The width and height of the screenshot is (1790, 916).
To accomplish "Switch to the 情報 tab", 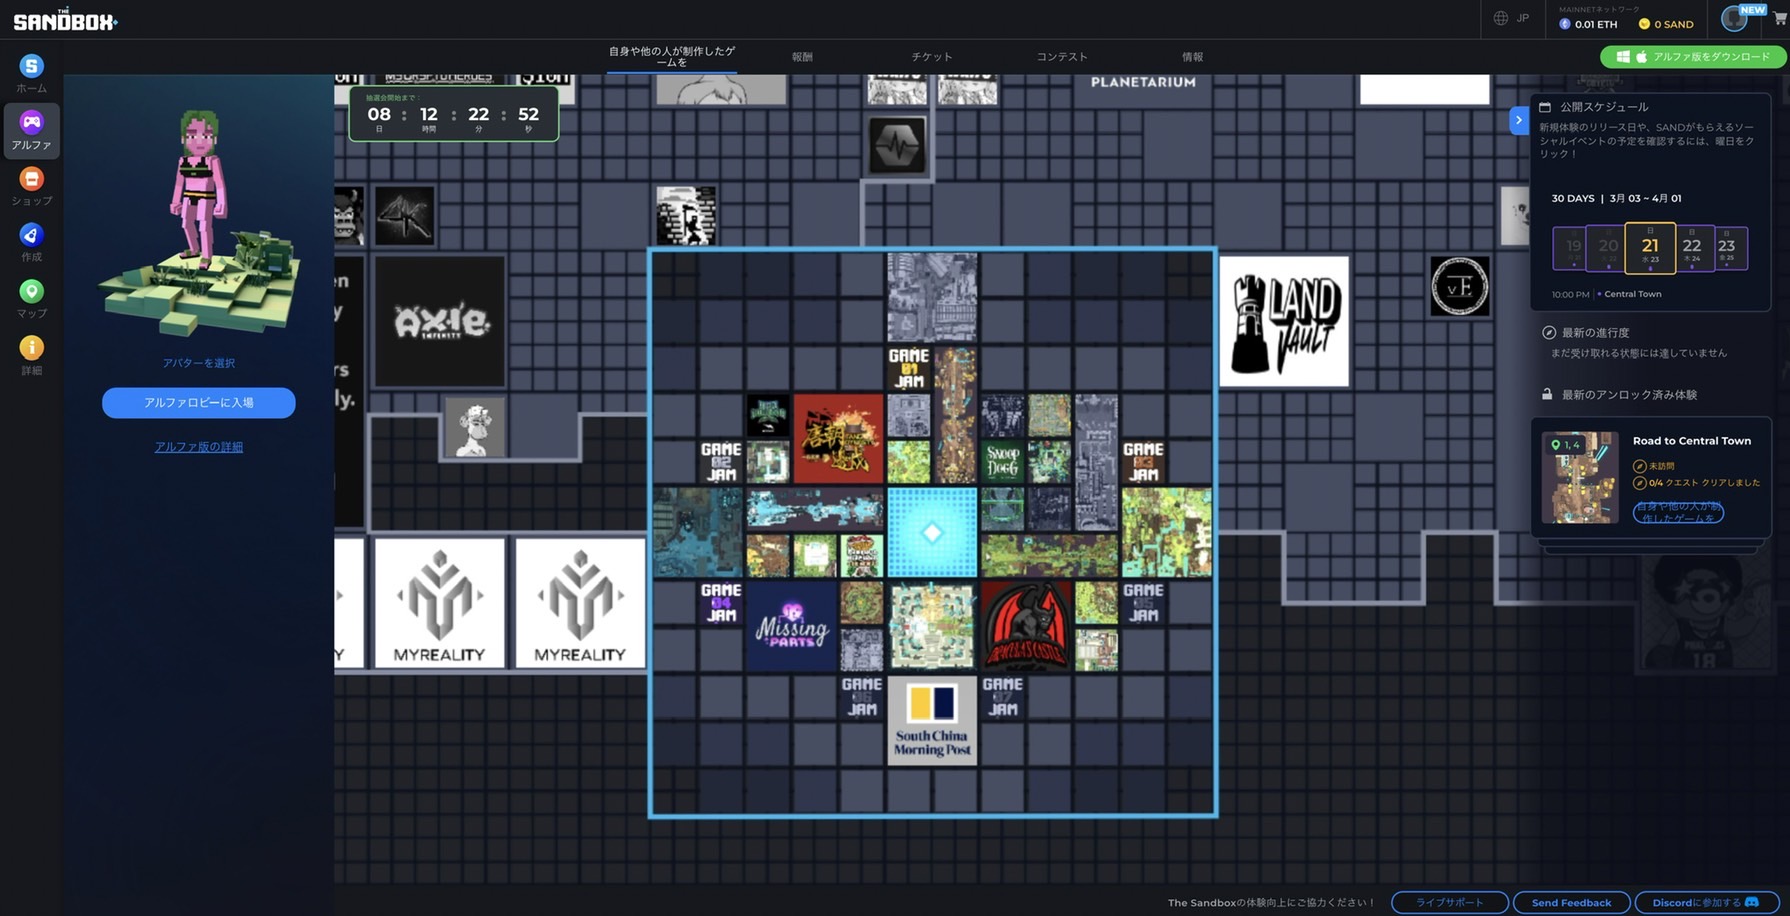I will [x=1193, y=57].
